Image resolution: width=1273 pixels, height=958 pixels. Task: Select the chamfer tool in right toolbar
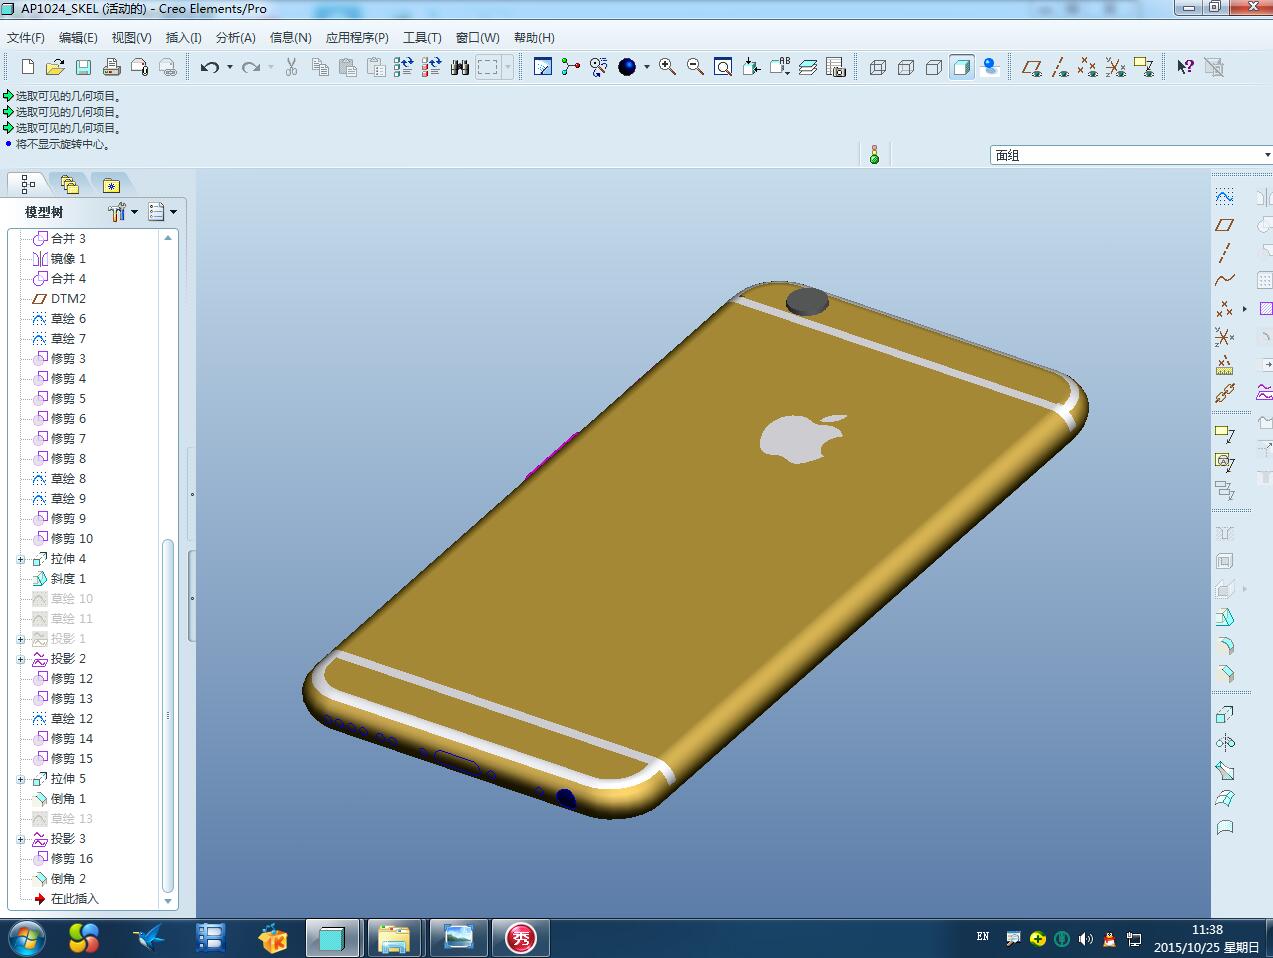tap(1224, 674)
